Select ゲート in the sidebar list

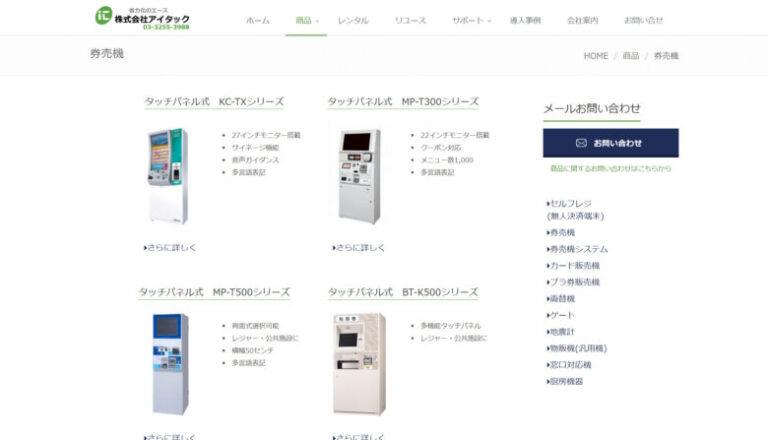(x=560, y=315)
